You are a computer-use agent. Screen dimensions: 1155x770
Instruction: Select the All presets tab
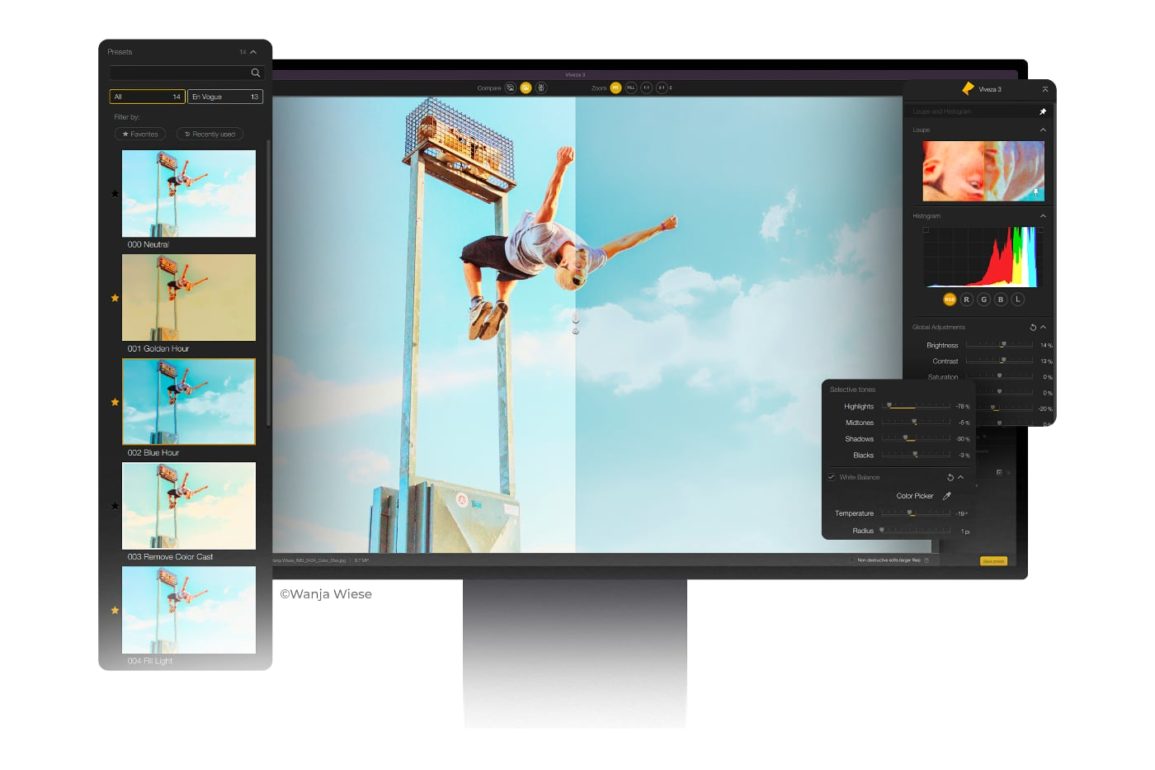click(x=147, y=97)
